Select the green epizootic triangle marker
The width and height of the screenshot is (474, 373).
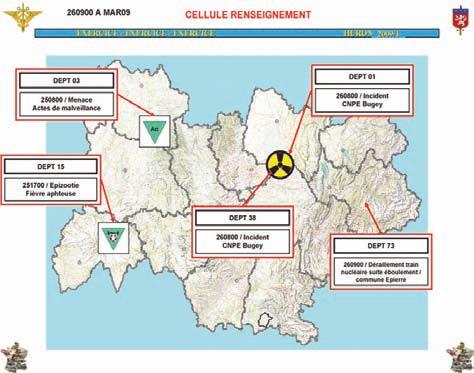click(x=113, y=238)
